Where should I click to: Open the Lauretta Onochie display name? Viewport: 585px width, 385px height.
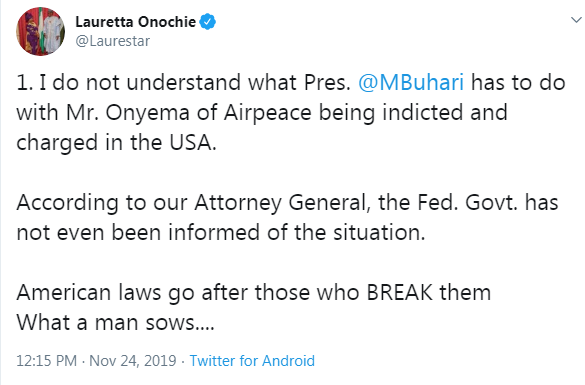click(135, 22)
